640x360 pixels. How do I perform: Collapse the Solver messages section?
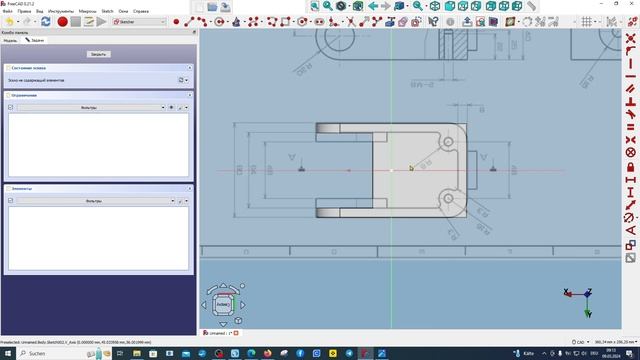(189, 68)
